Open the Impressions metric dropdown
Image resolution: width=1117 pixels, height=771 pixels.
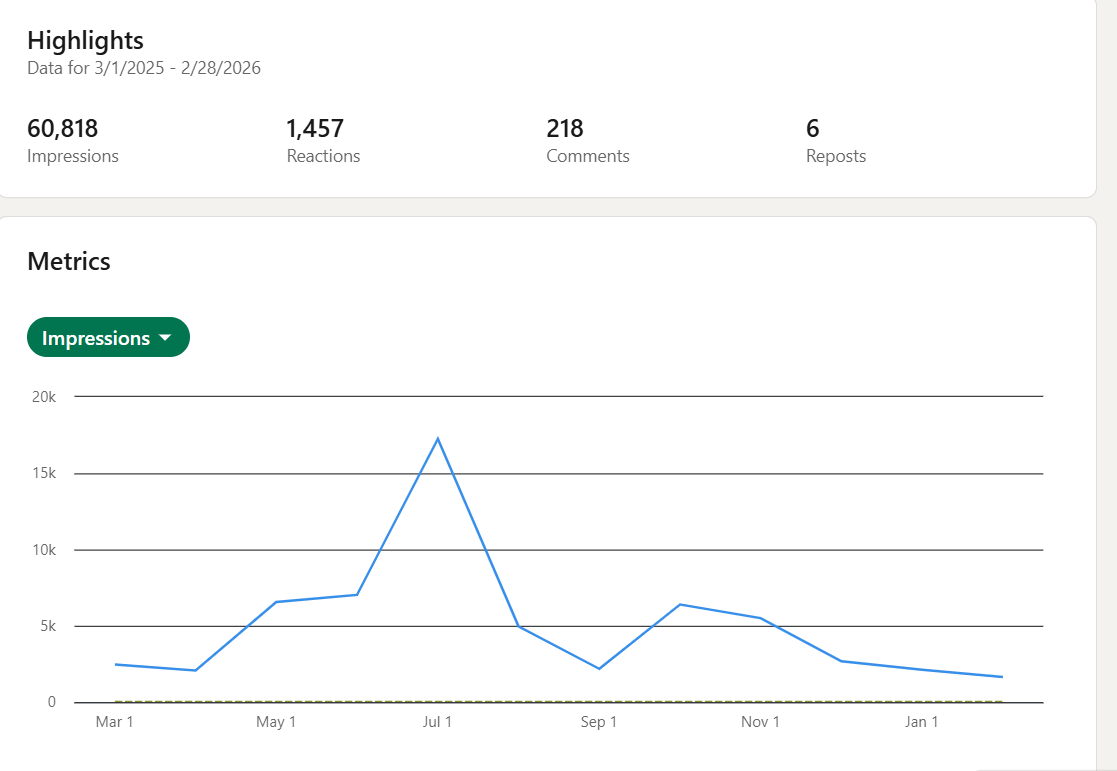(x=108, y=338)
